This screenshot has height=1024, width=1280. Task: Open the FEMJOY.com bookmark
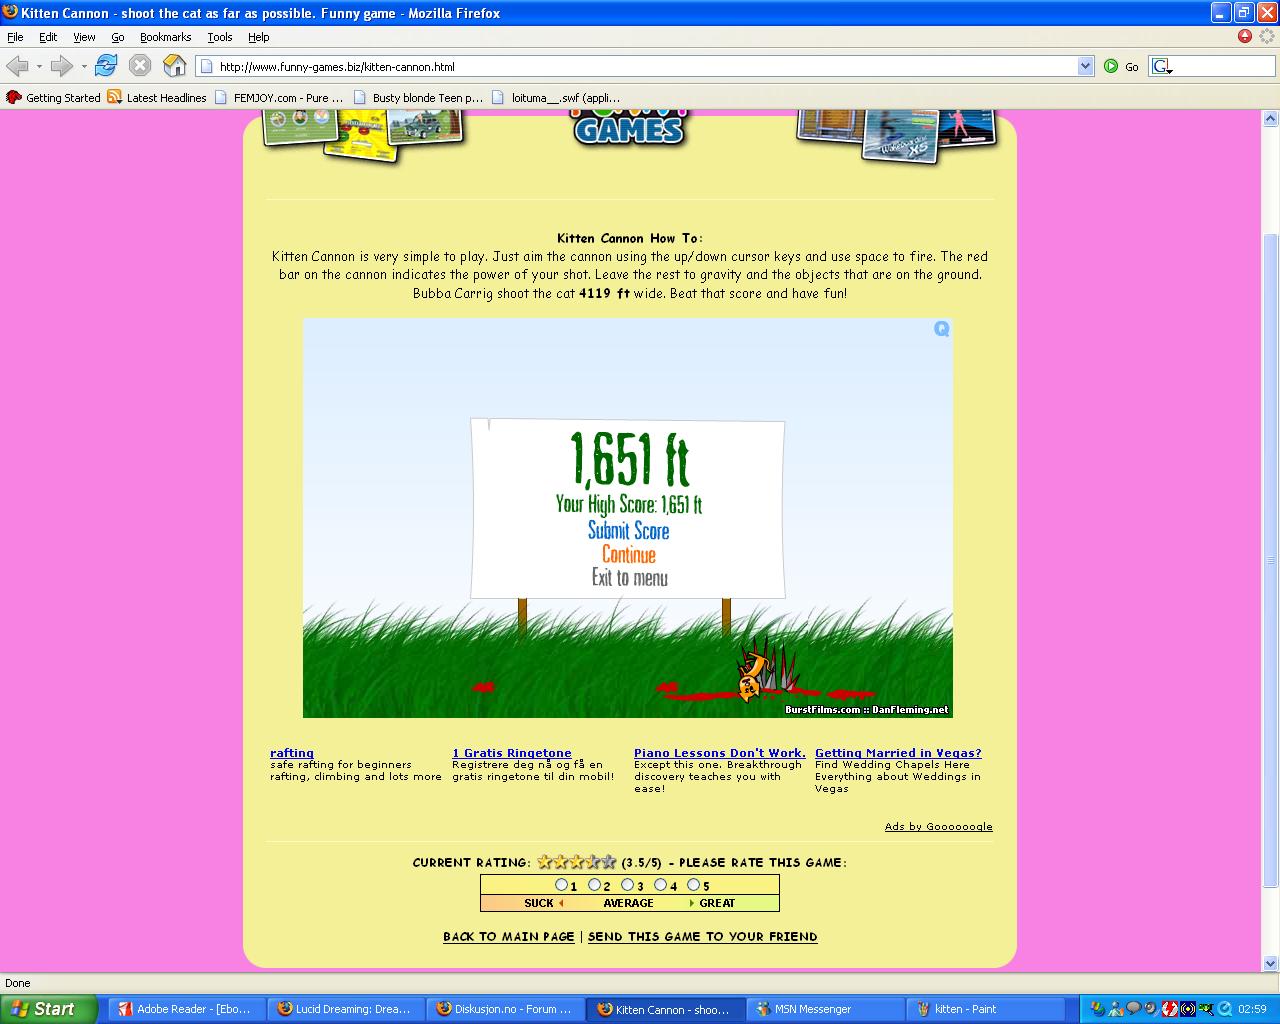[280, 97]
